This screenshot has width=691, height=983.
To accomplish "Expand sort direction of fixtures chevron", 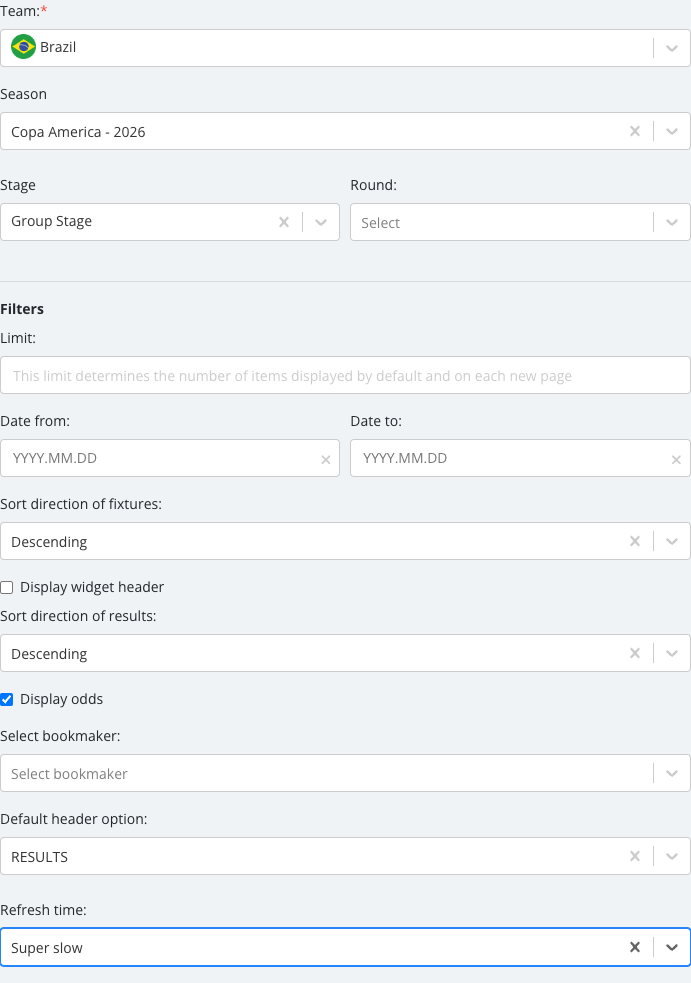I will click(x=672, y=542).
